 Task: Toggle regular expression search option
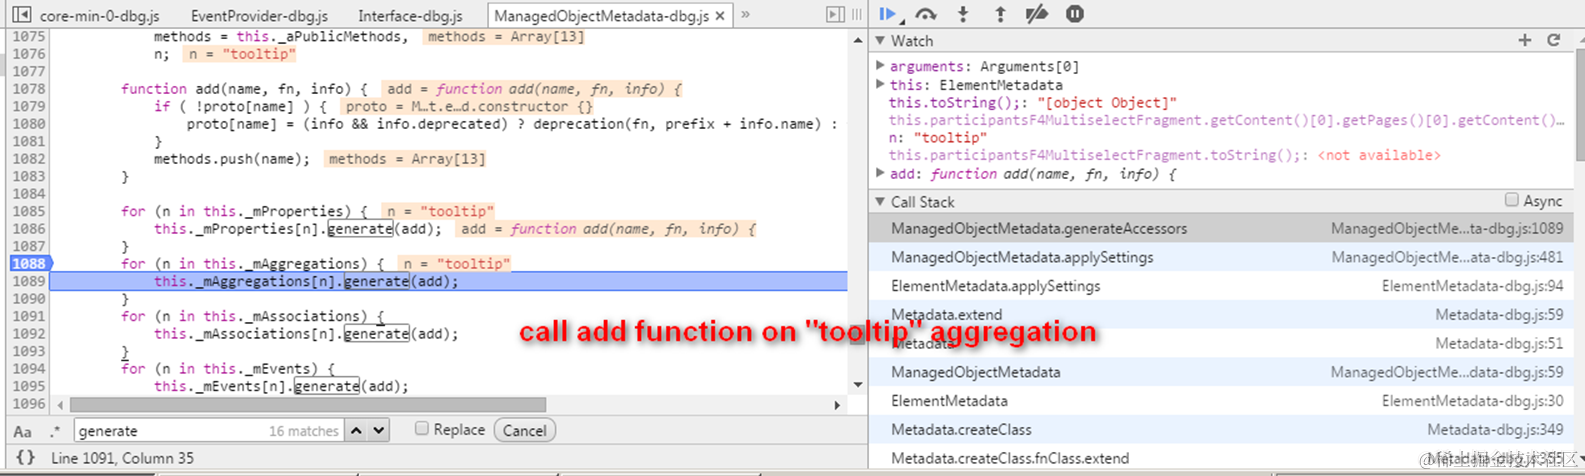pyautogui.click(x=55, y=432)
